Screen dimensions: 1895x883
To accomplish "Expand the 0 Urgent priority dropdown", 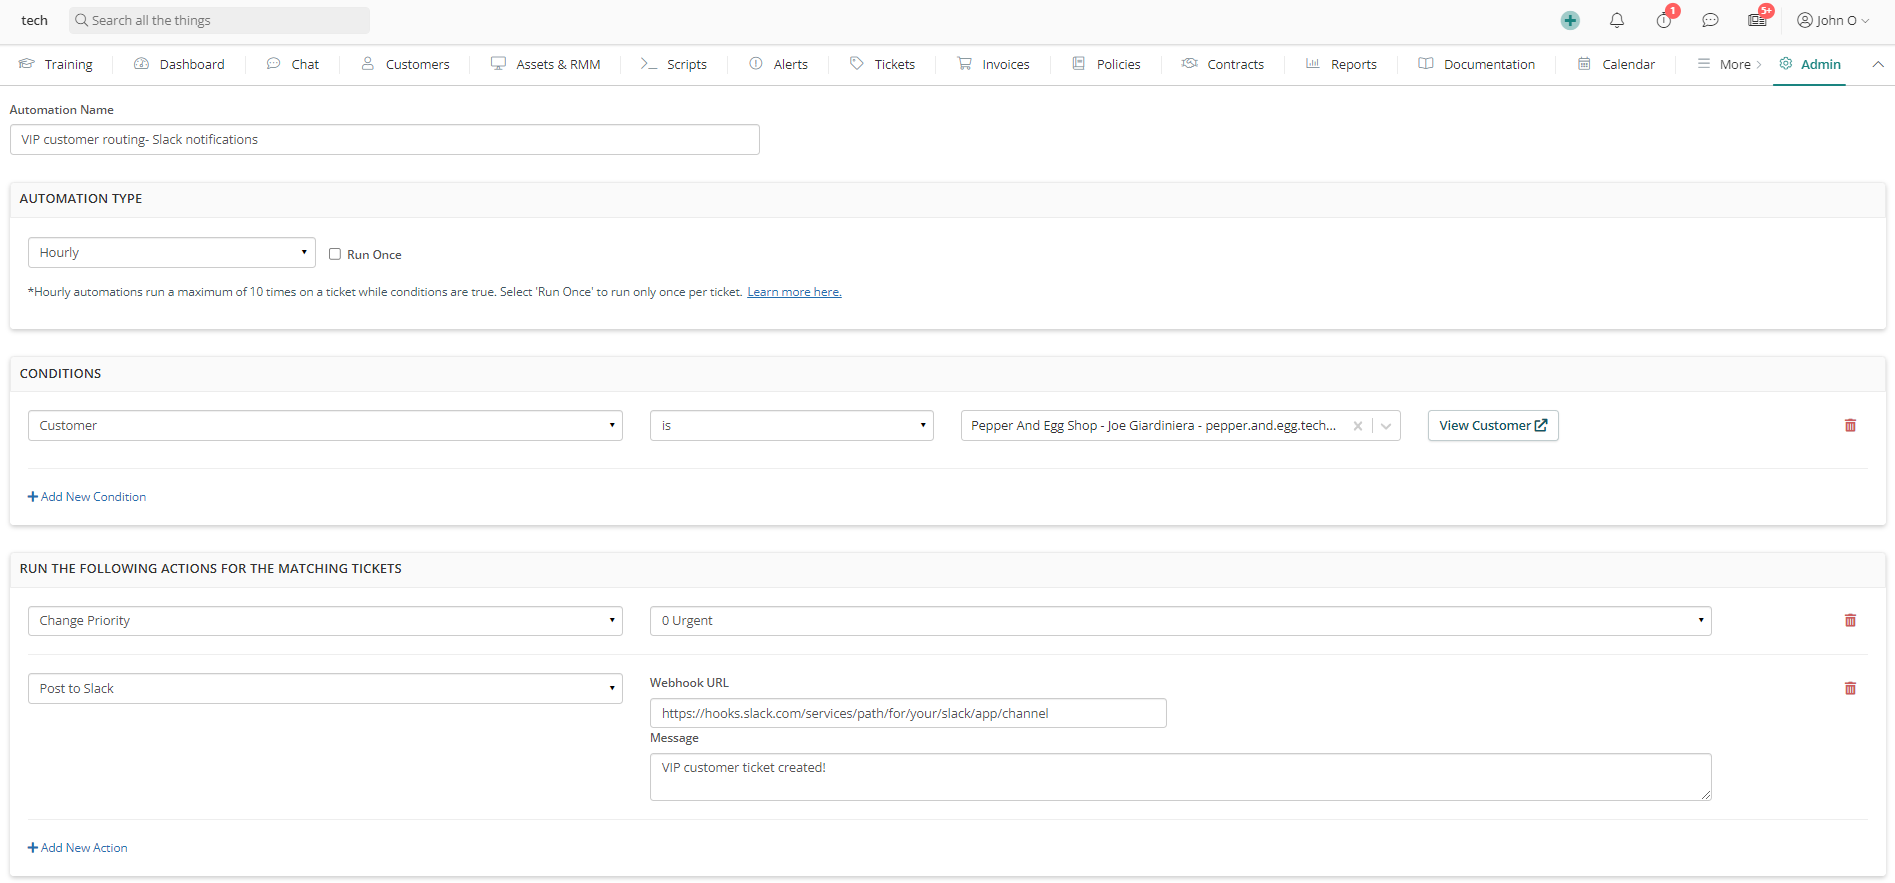I will [x=1180, y=621].
